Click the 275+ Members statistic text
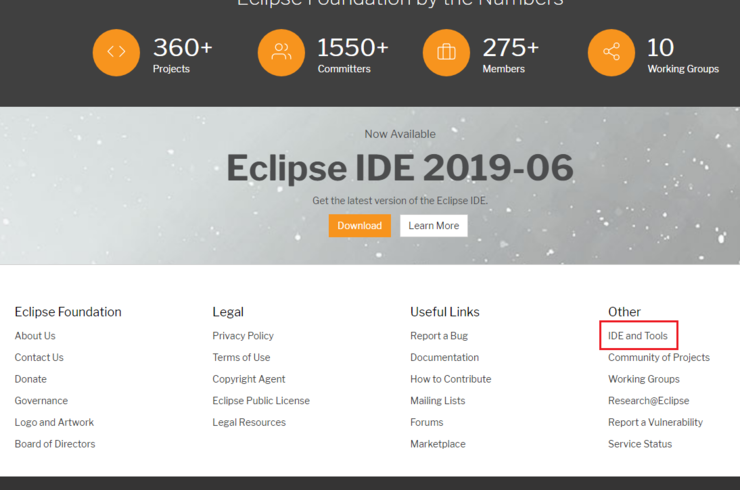This screenshot has height=490, width=740. coord(511,55)
